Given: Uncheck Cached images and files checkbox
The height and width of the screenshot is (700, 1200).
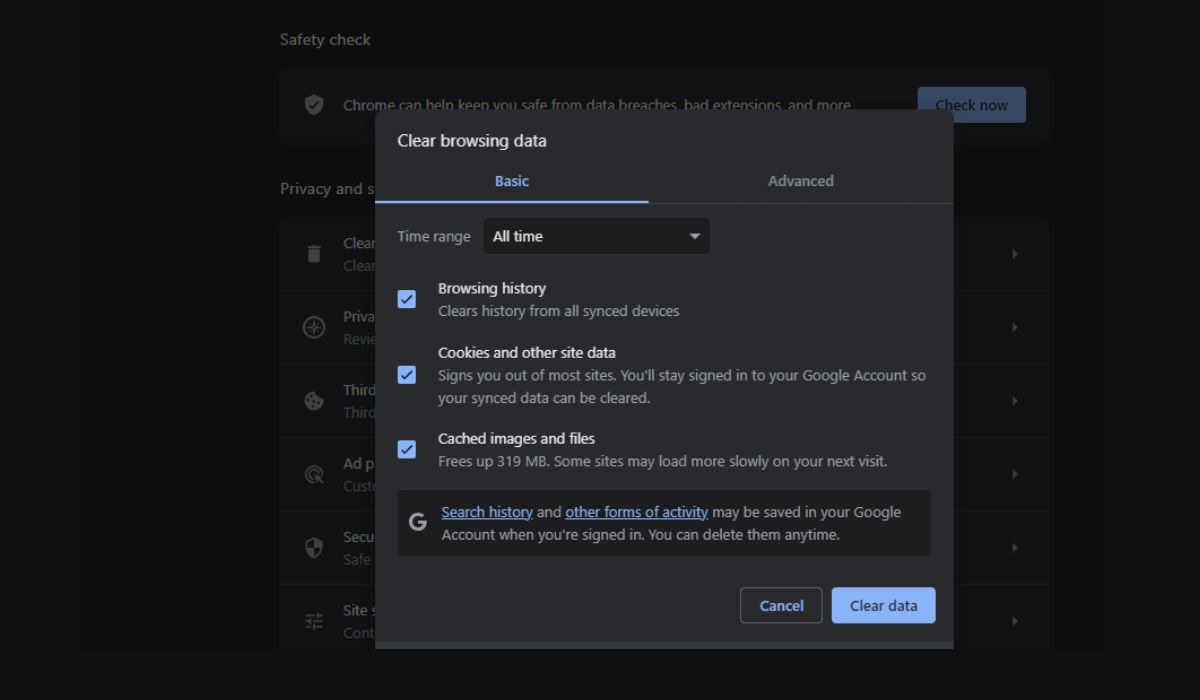Looking at the screenshot, I should (406, 449).
